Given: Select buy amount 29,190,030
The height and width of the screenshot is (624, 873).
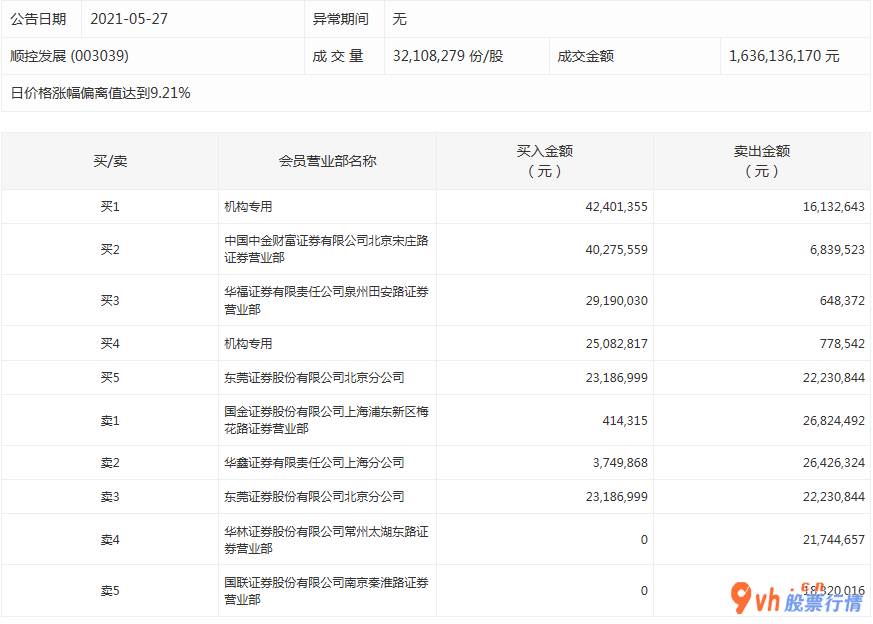Looking at the screenshot, I should coord(616,301).
